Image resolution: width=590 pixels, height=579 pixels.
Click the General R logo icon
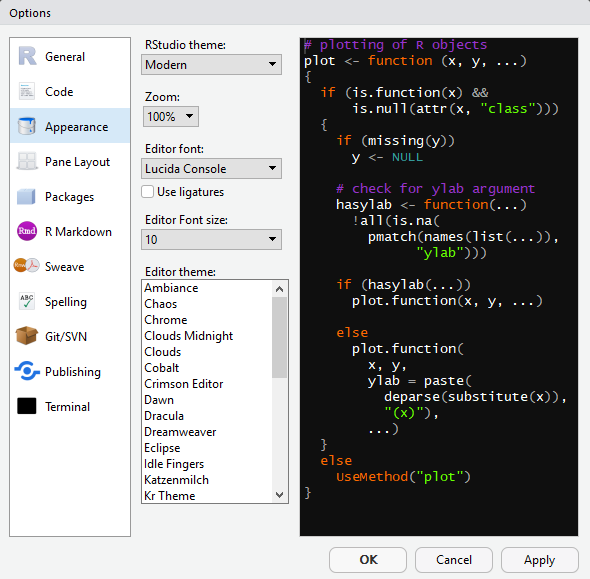click(27, 56)
